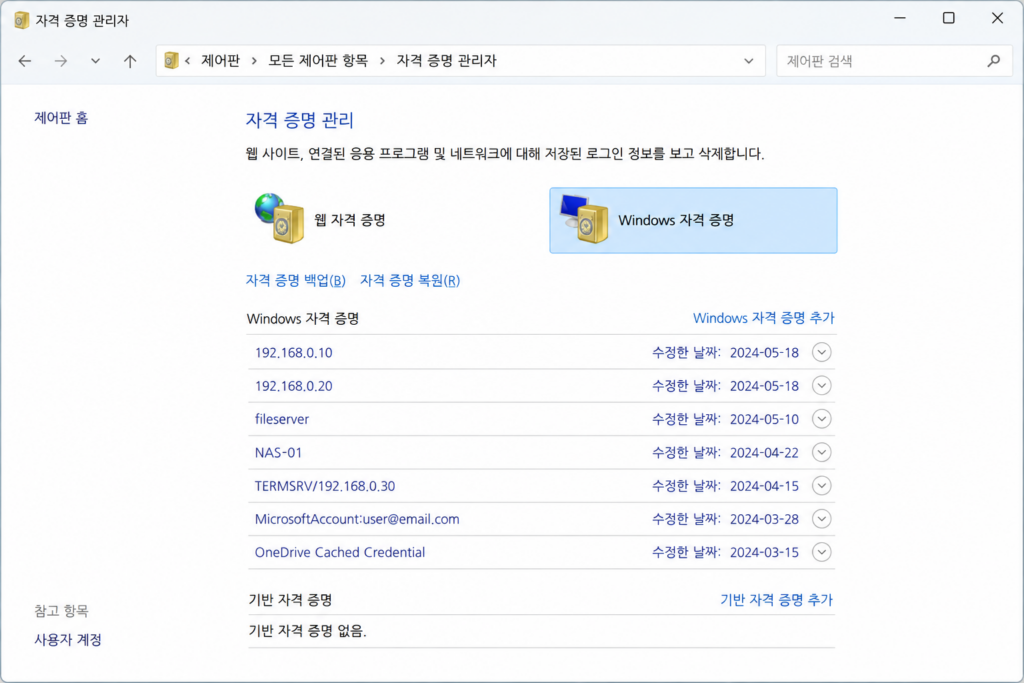Click the modified date 2024-03-15 text
1024x683 pixels.
tap(764, 552)
